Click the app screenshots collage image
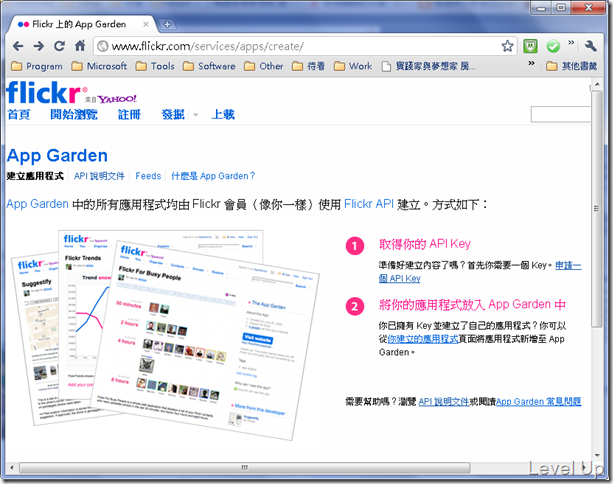613x484 pixels. point(165,335)
